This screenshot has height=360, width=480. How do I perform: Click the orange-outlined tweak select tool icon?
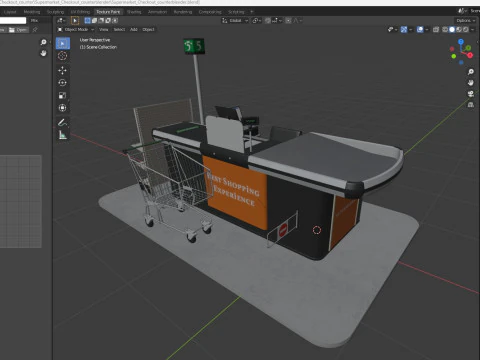pos(75,21)
